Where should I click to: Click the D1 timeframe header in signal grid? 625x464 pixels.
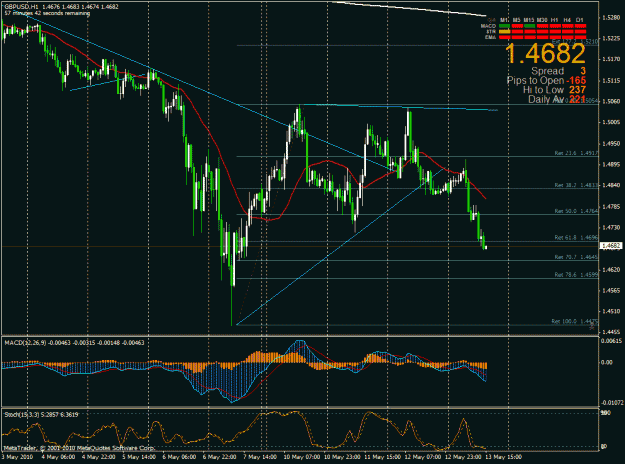point(580,20)
